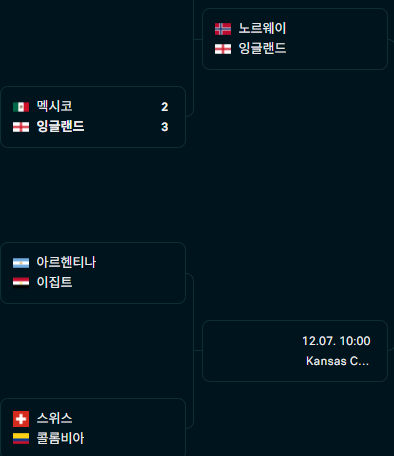394x456 pixels.
Task: Click the Mexico flag icon
Action: coord(21,107)
